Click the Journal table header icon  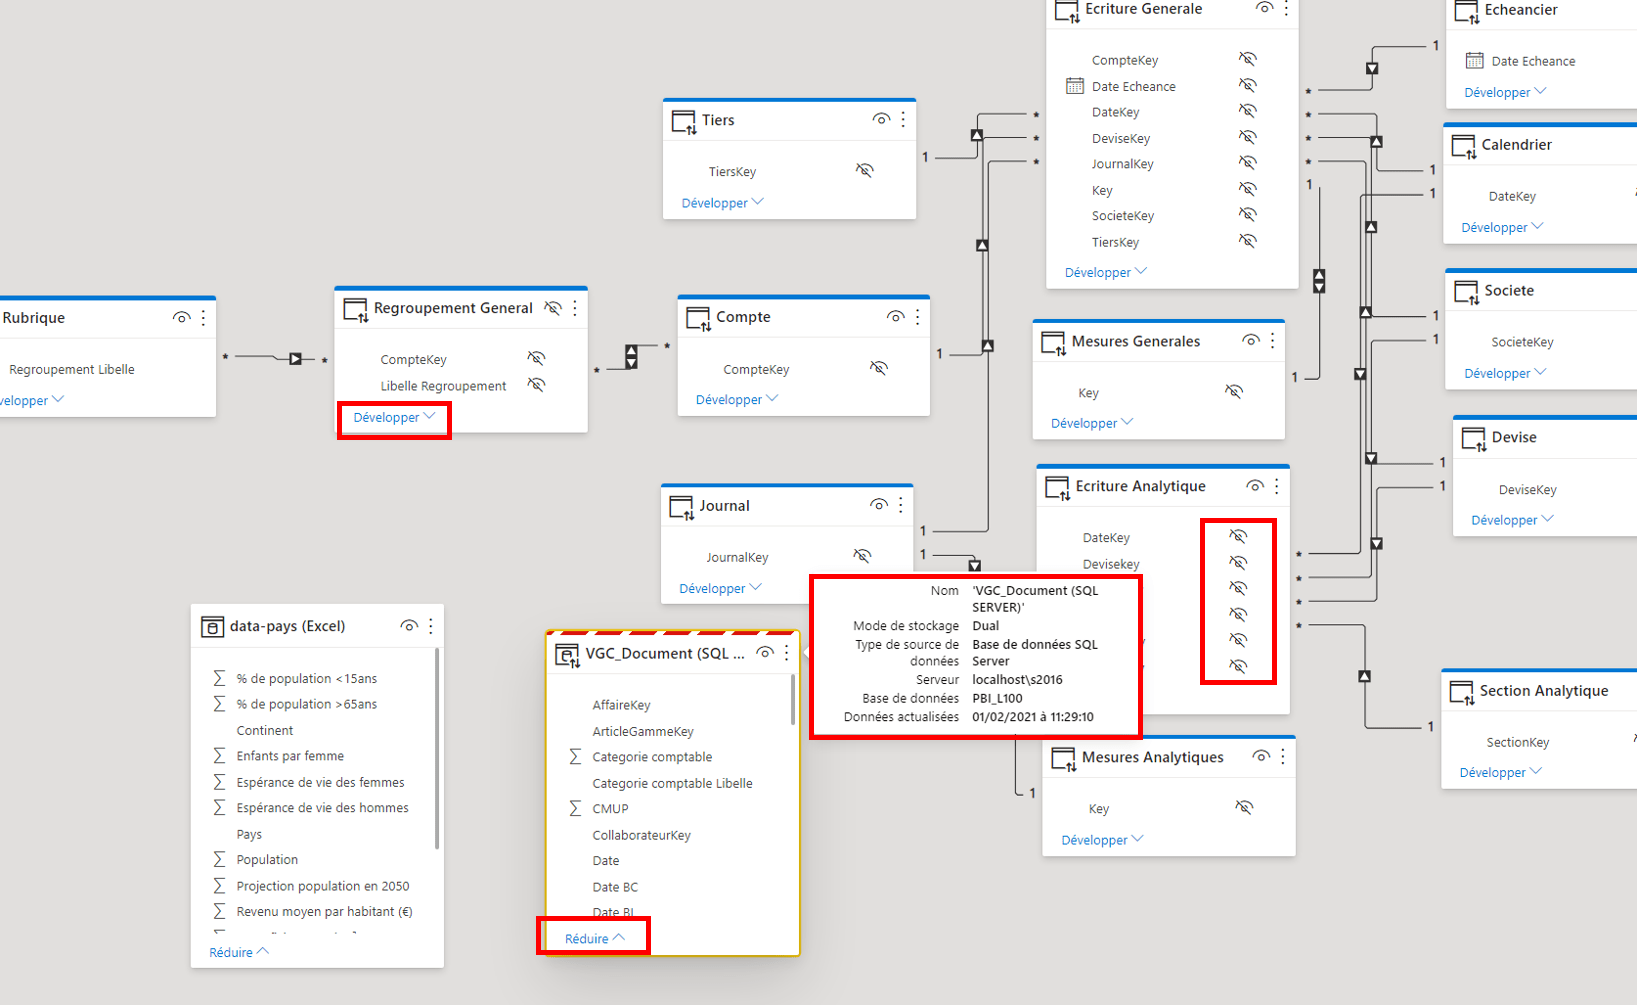pos(681,507)
